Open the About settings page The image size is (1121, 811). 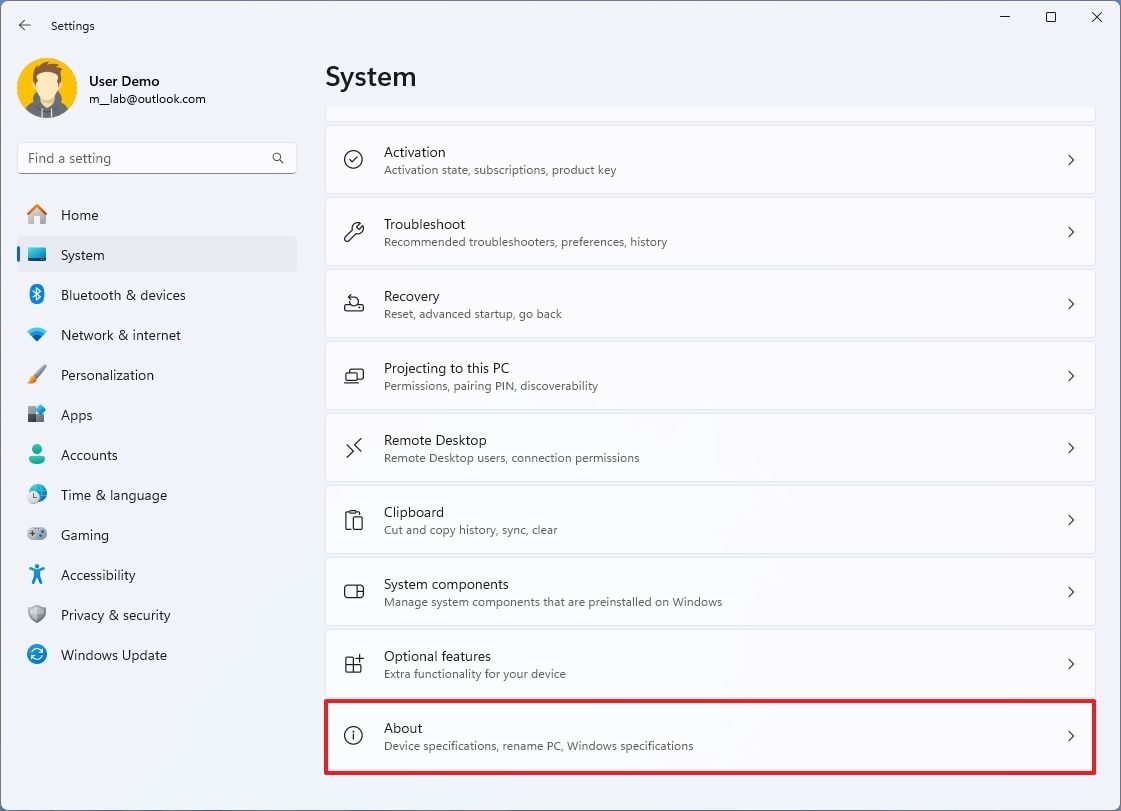pos(710,736)
